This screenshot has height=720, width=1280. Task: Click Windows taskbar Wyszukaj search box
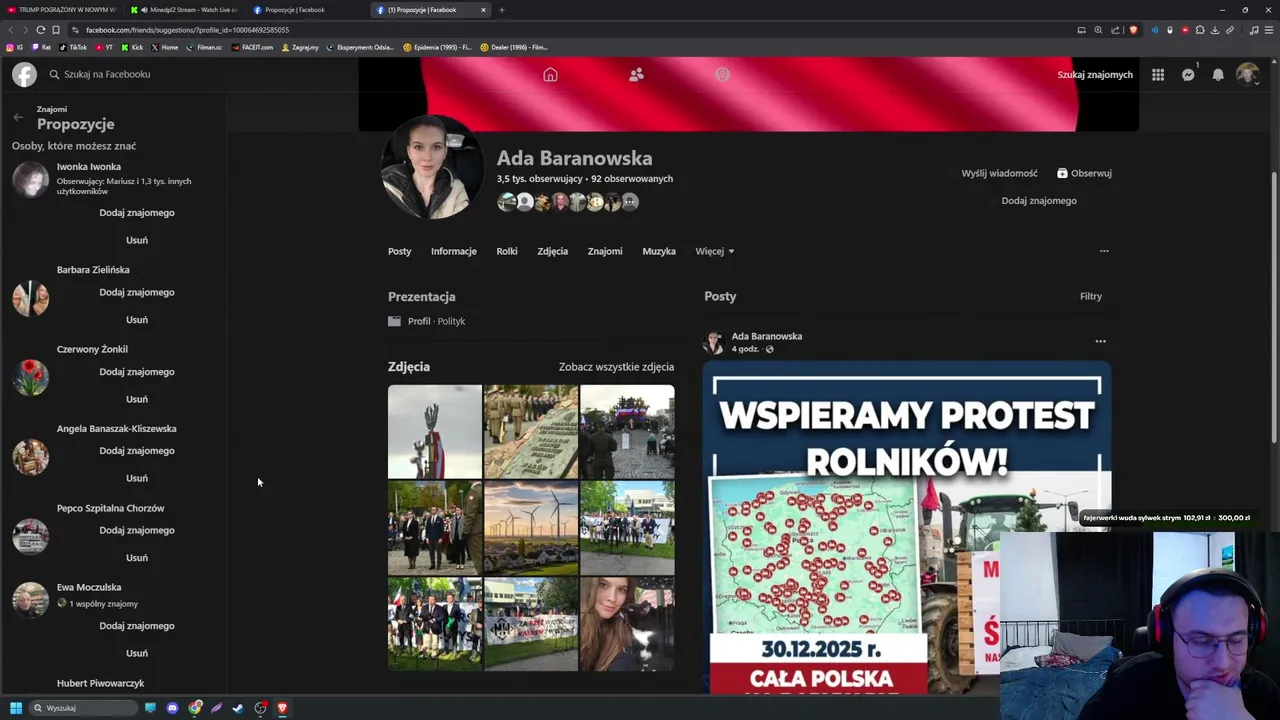tap(83, 708)
